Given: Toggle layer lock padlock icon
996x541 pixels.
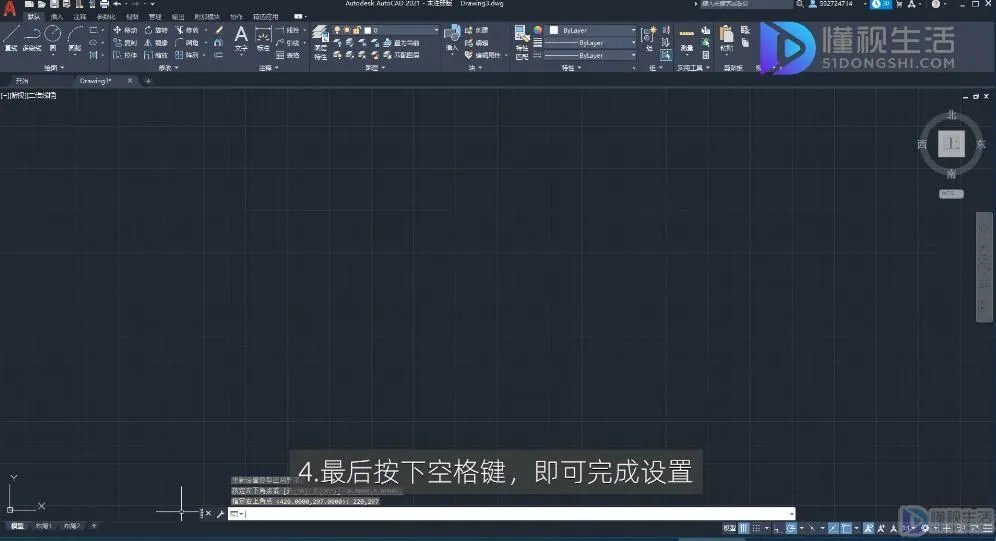Looking at the screenshot, I should (356, 30).
